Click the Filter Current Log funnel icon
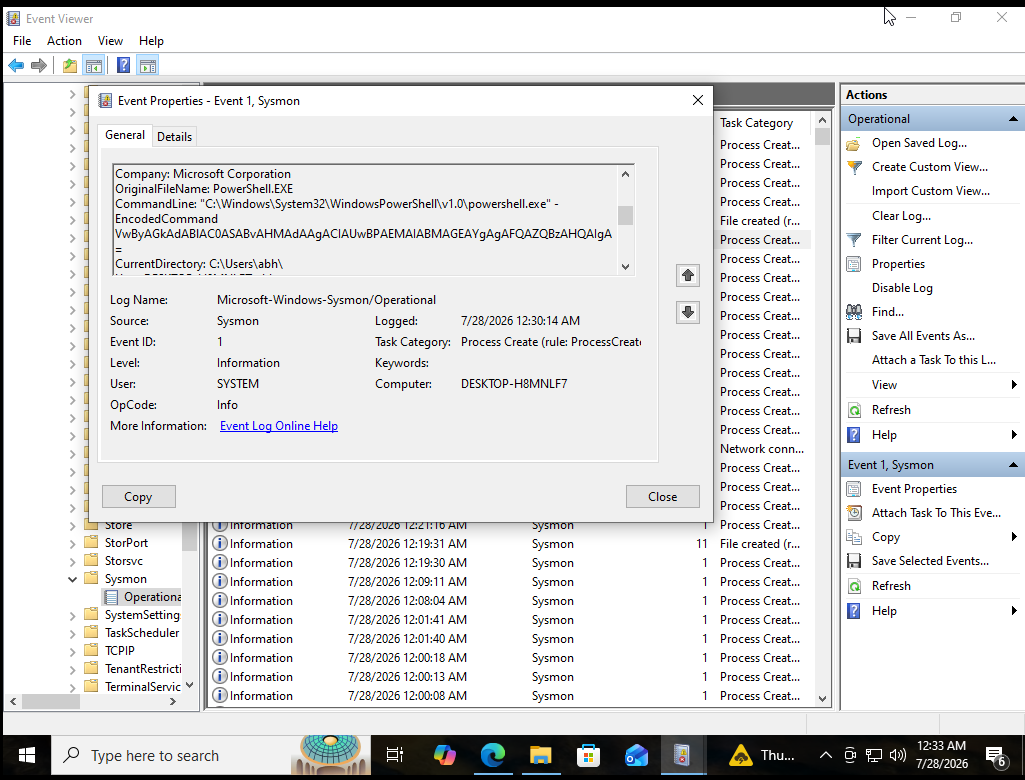The image size is (1025, 780). 854,240
